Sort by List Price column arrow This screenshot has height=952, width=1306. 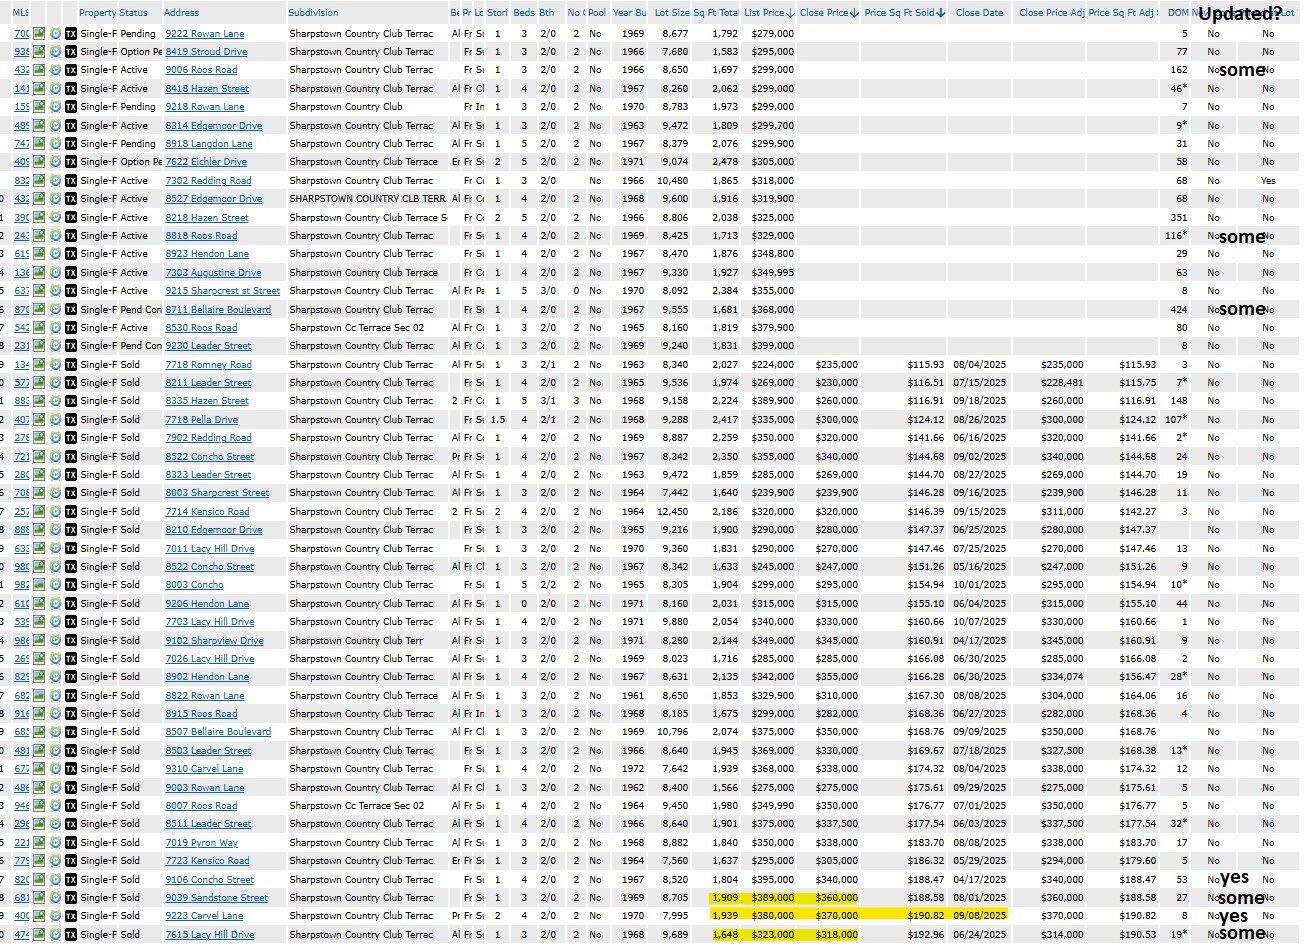(791, 13)
